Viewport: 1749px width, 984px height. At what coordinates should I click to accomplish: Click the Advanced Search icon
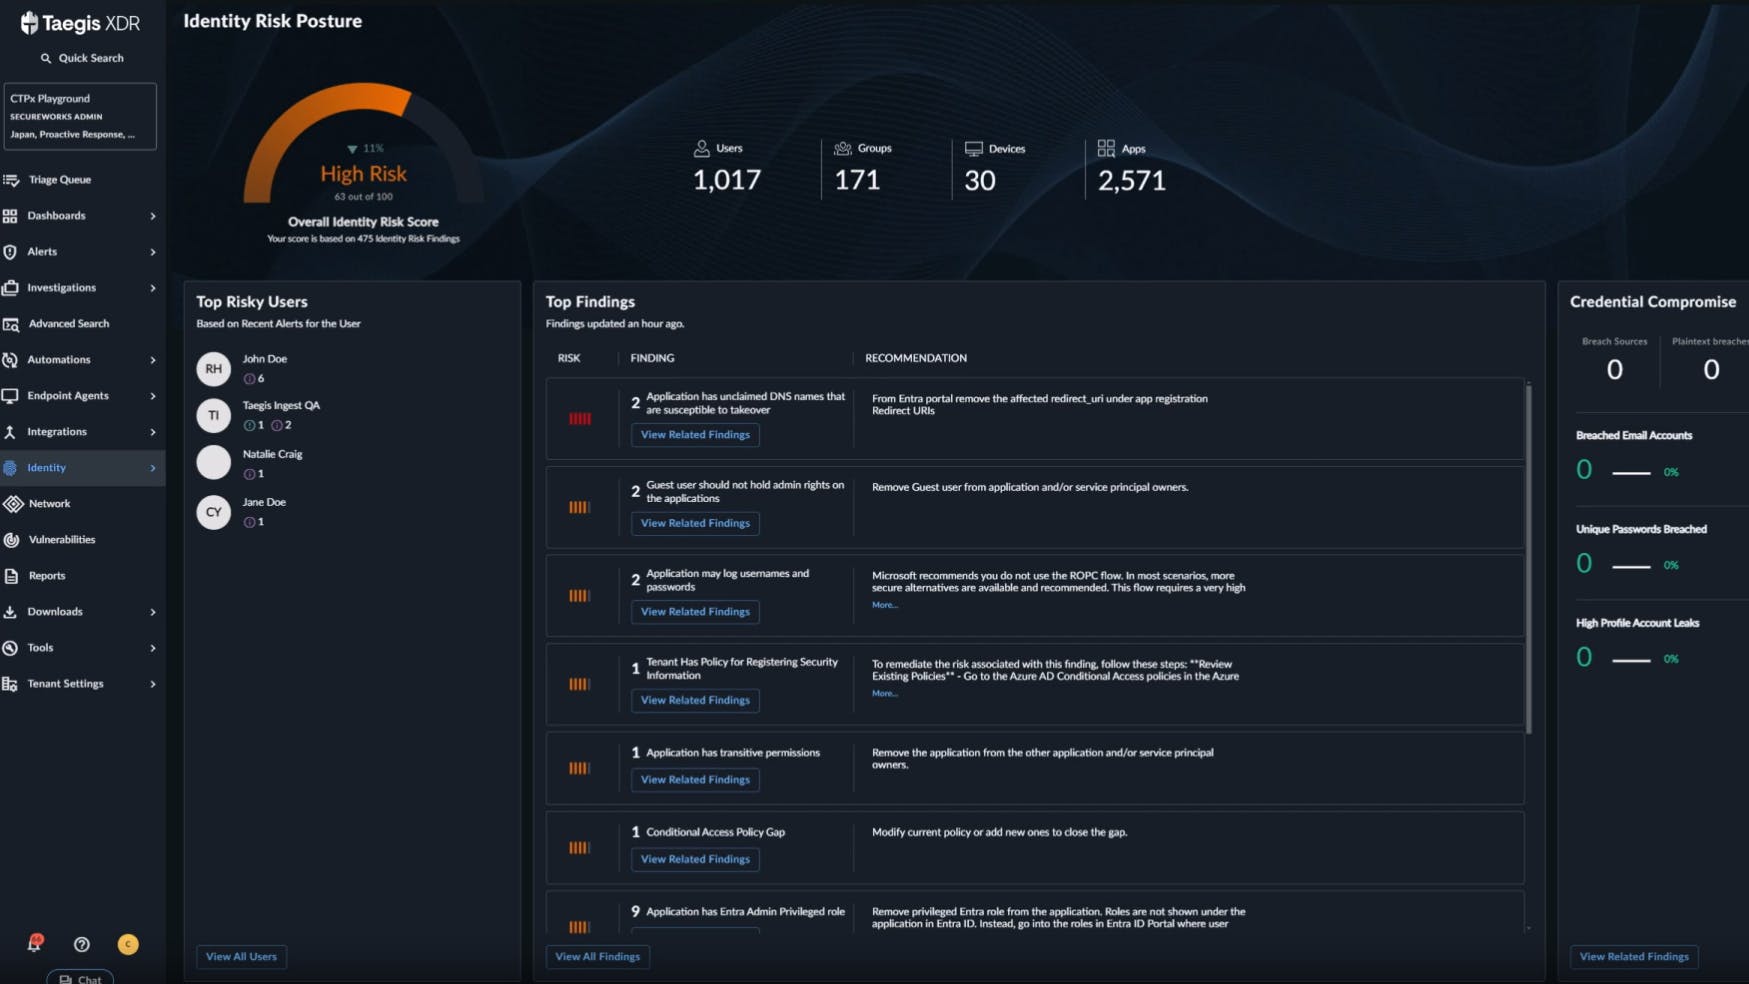11,324
